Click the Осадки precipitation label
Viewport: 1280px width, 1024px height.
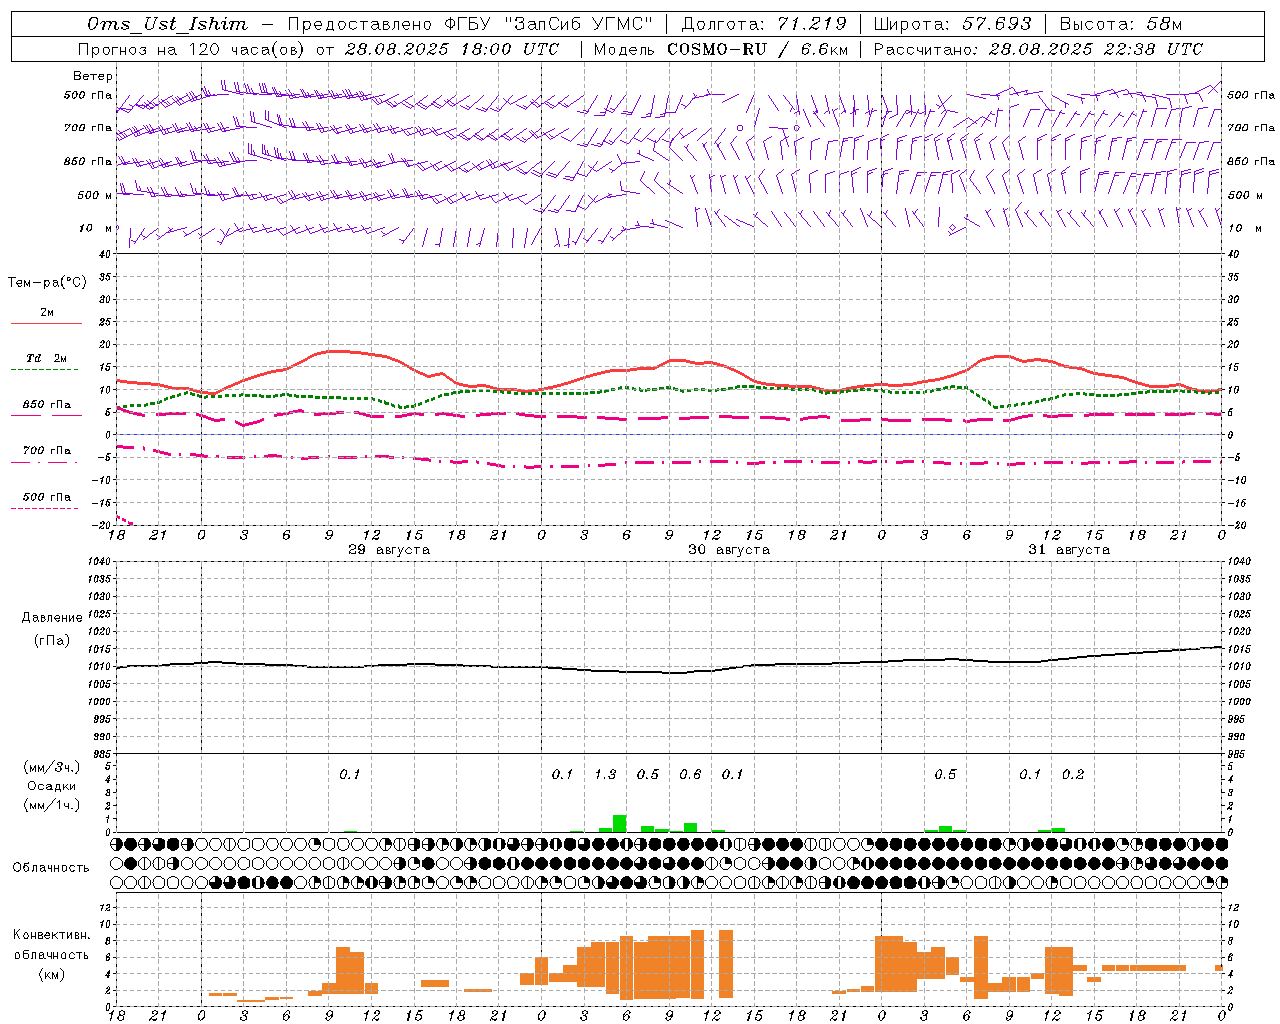51,786
